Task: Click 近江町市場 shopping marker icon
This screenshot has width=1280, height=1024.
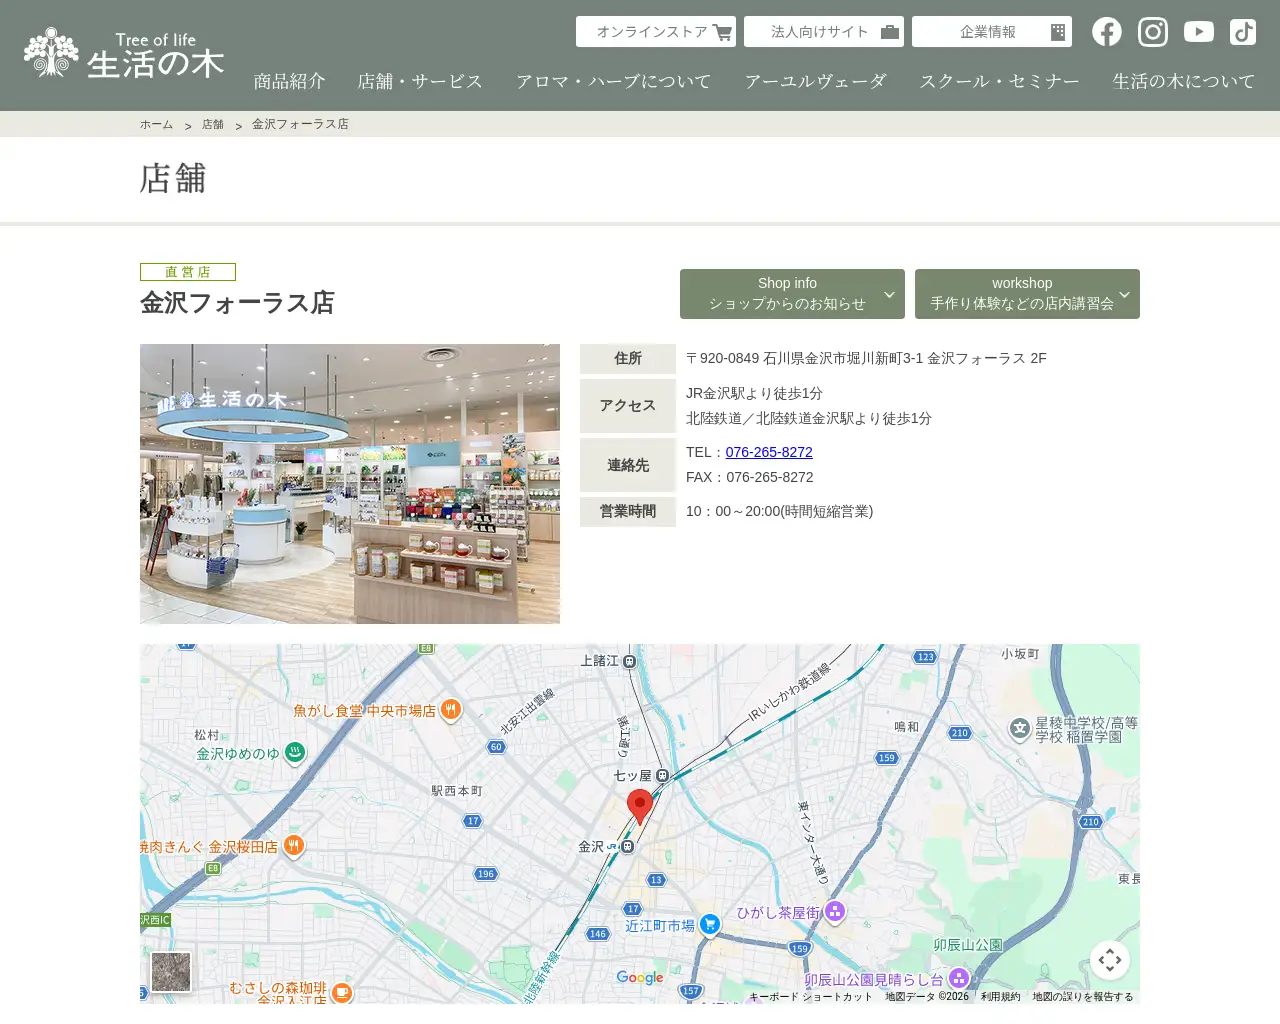Action: point(709,924)
